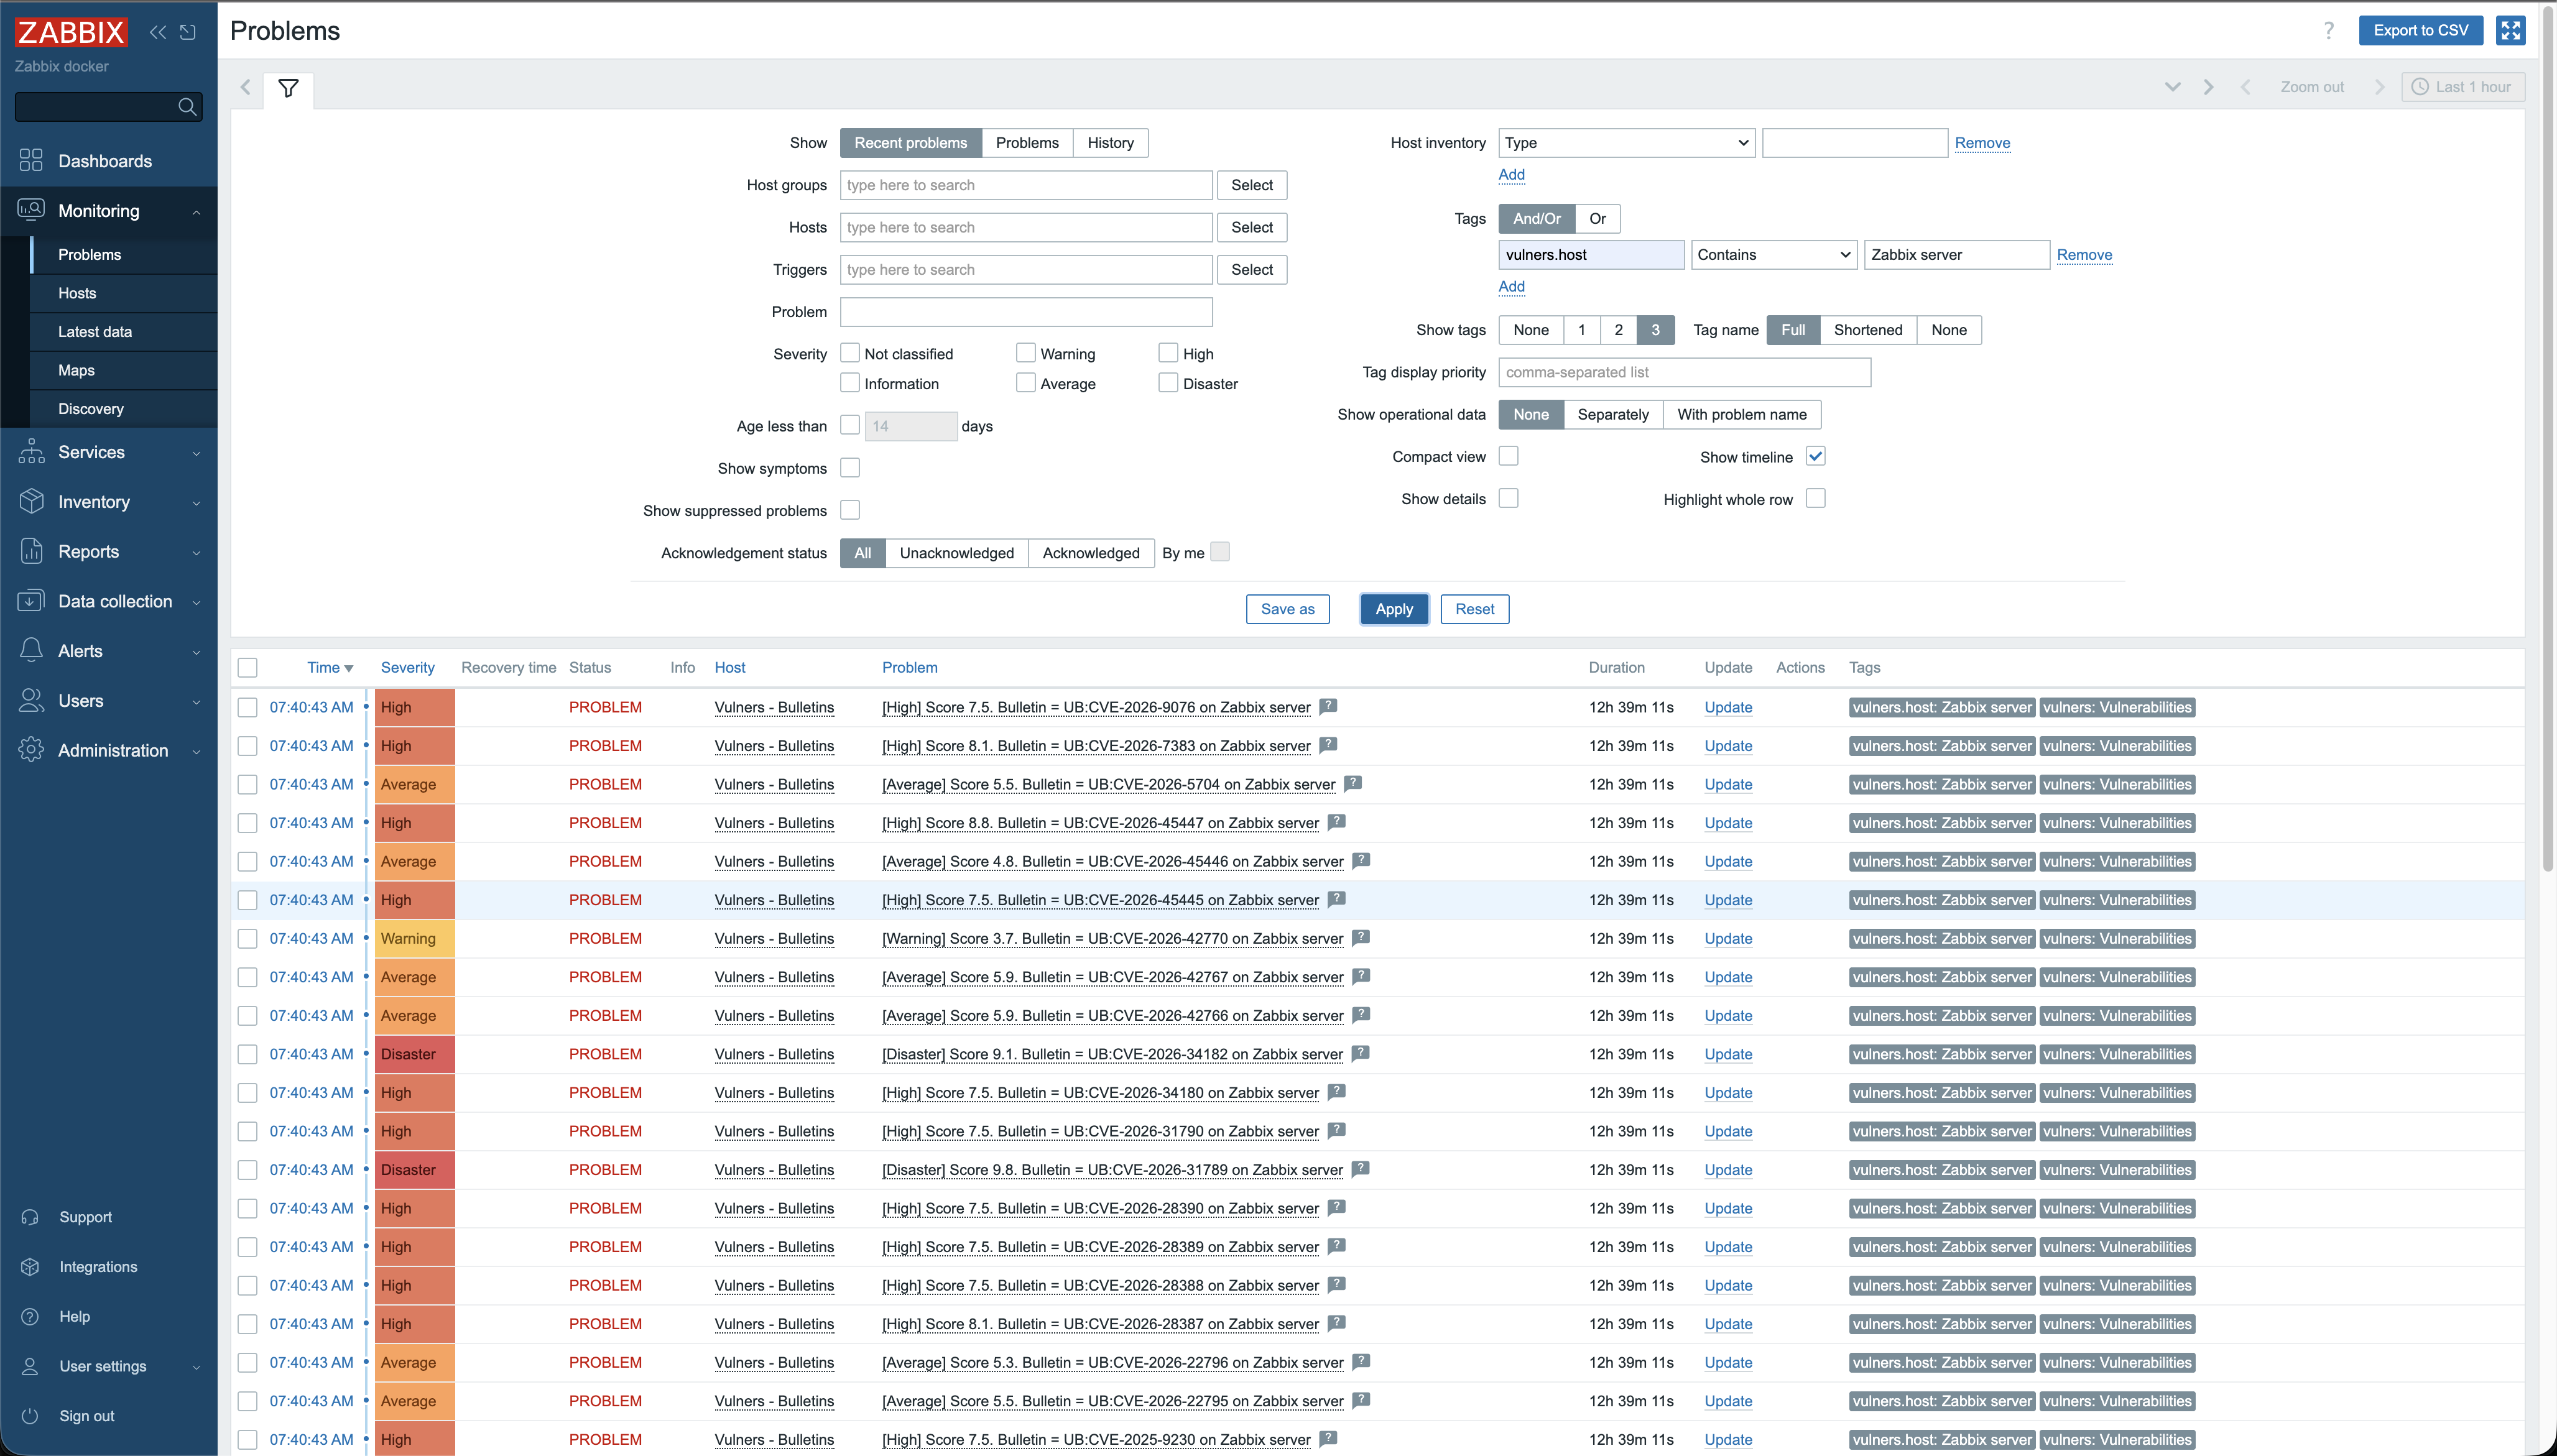Click the User settings icon
The width and height of the screenshot is (2557, 1456).
[x=30, y=1366]
